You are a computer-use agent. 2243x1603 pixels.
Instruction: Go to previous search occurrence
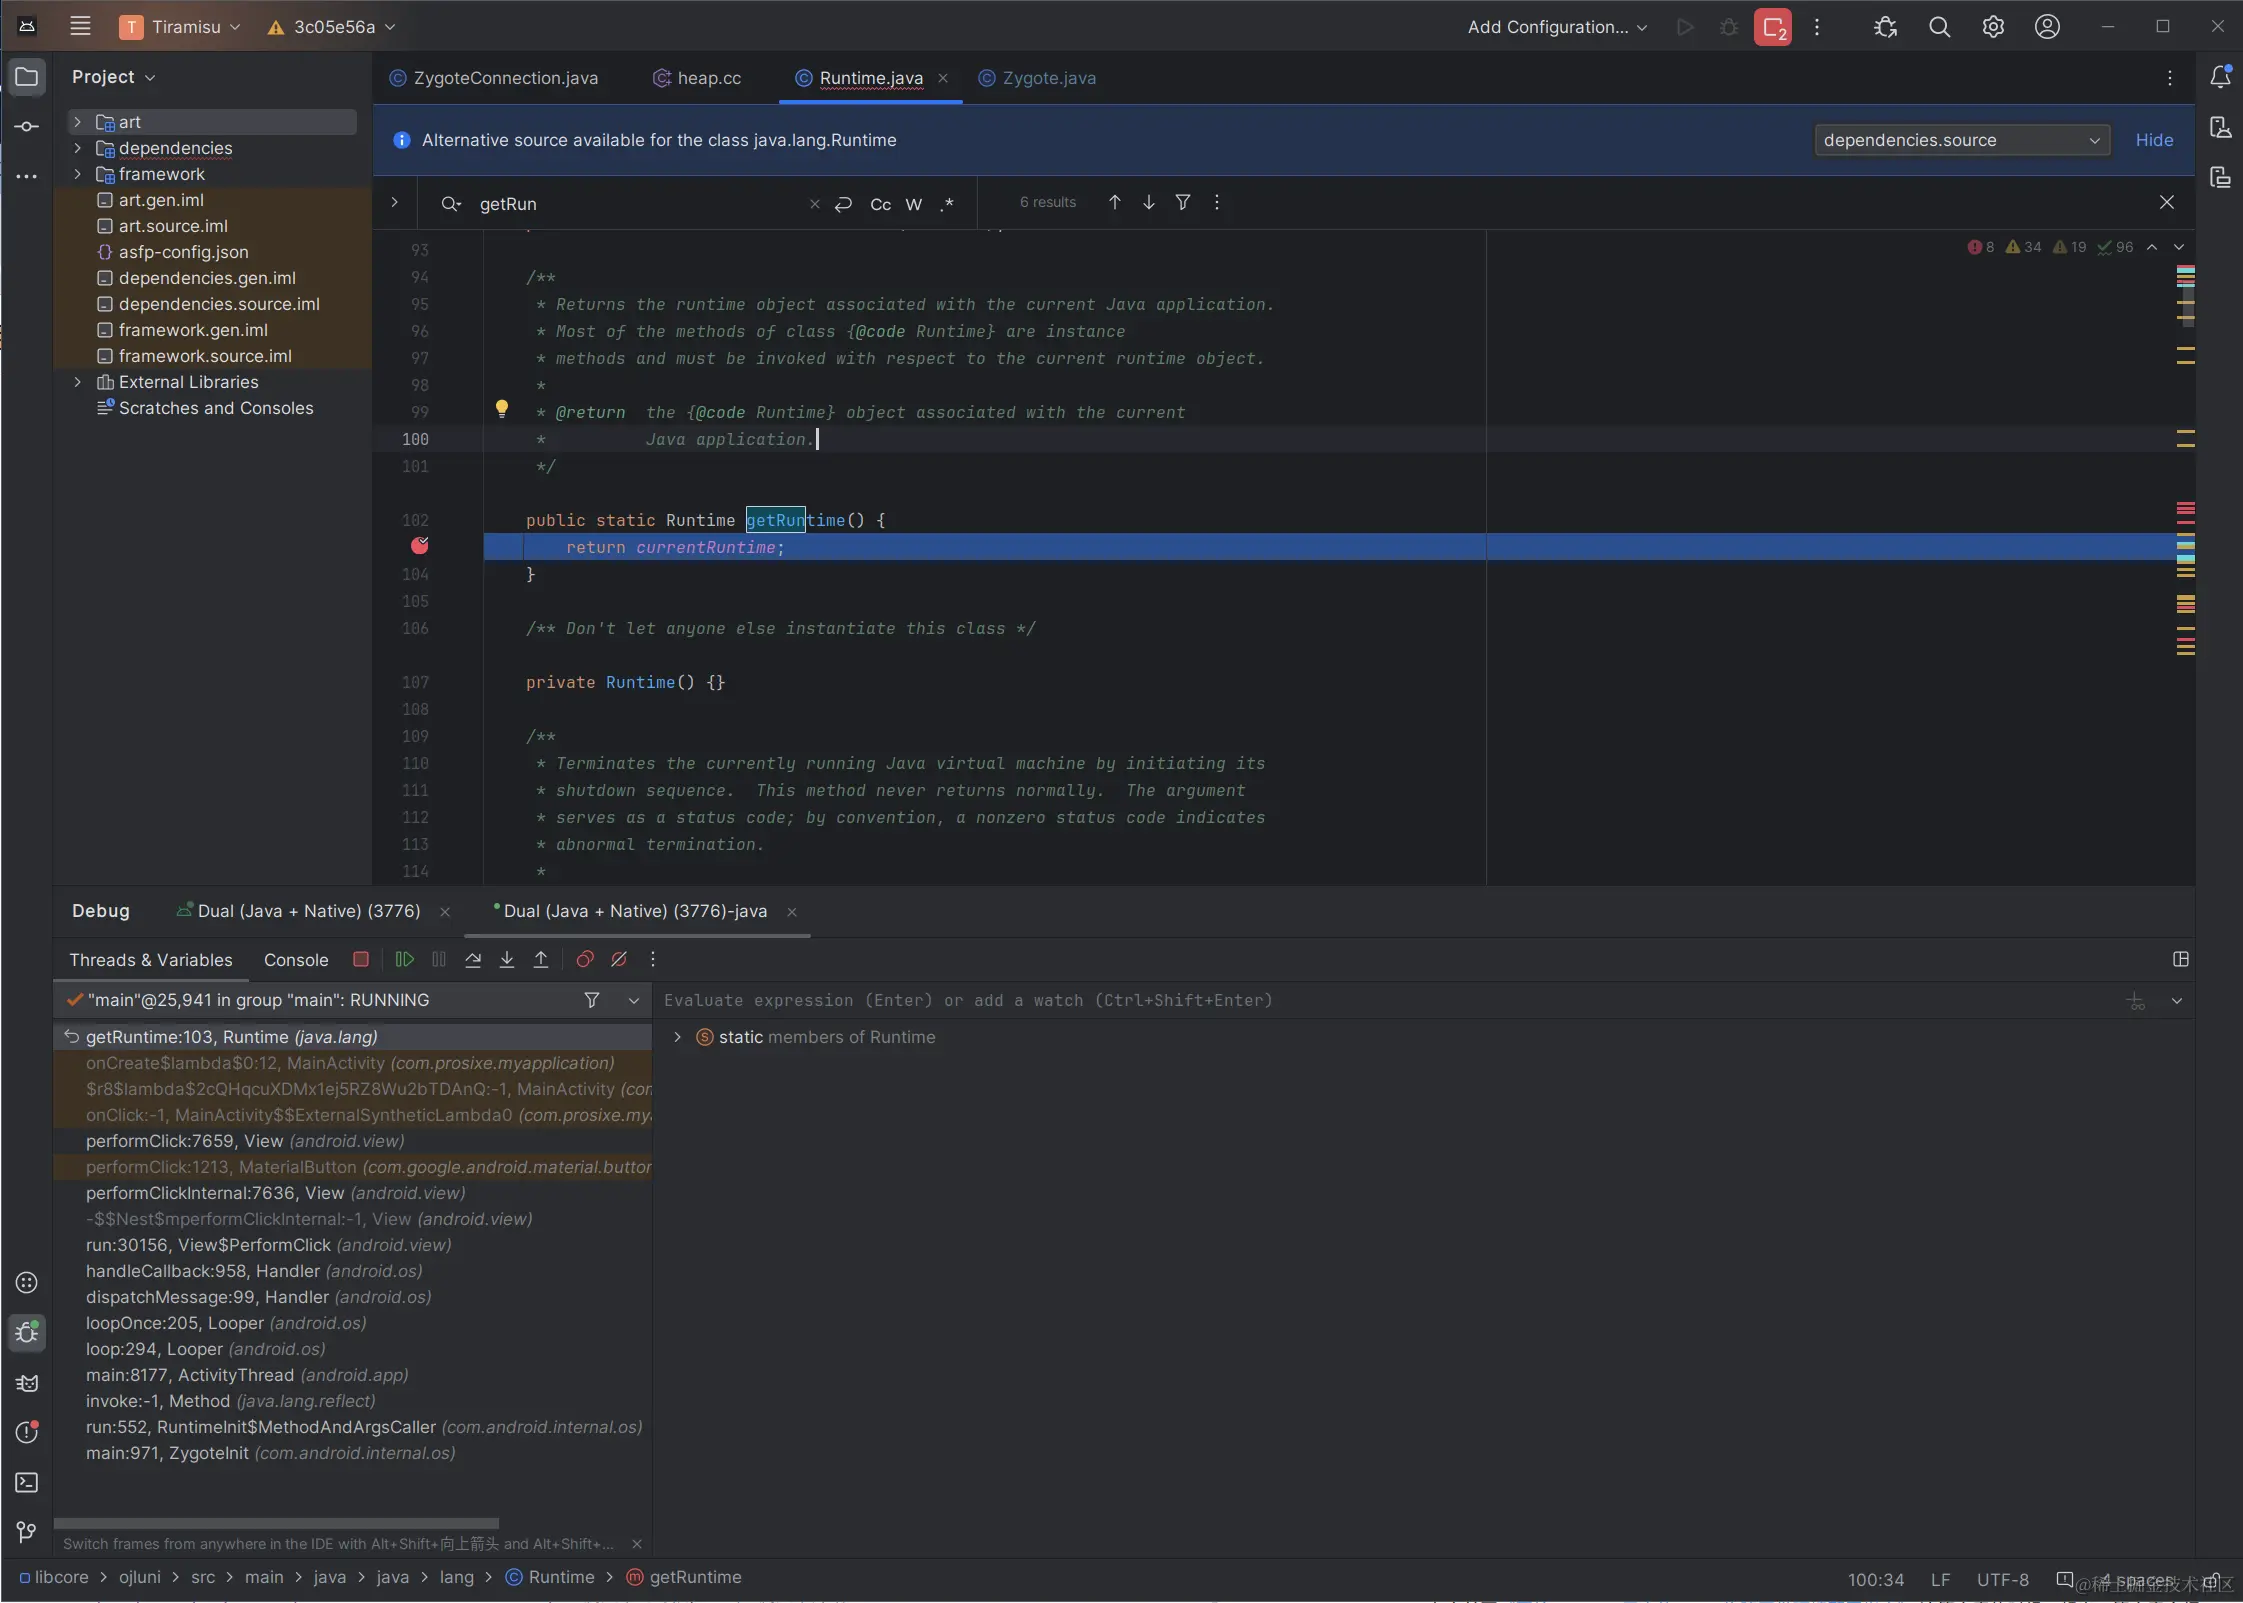(1115, 203)
